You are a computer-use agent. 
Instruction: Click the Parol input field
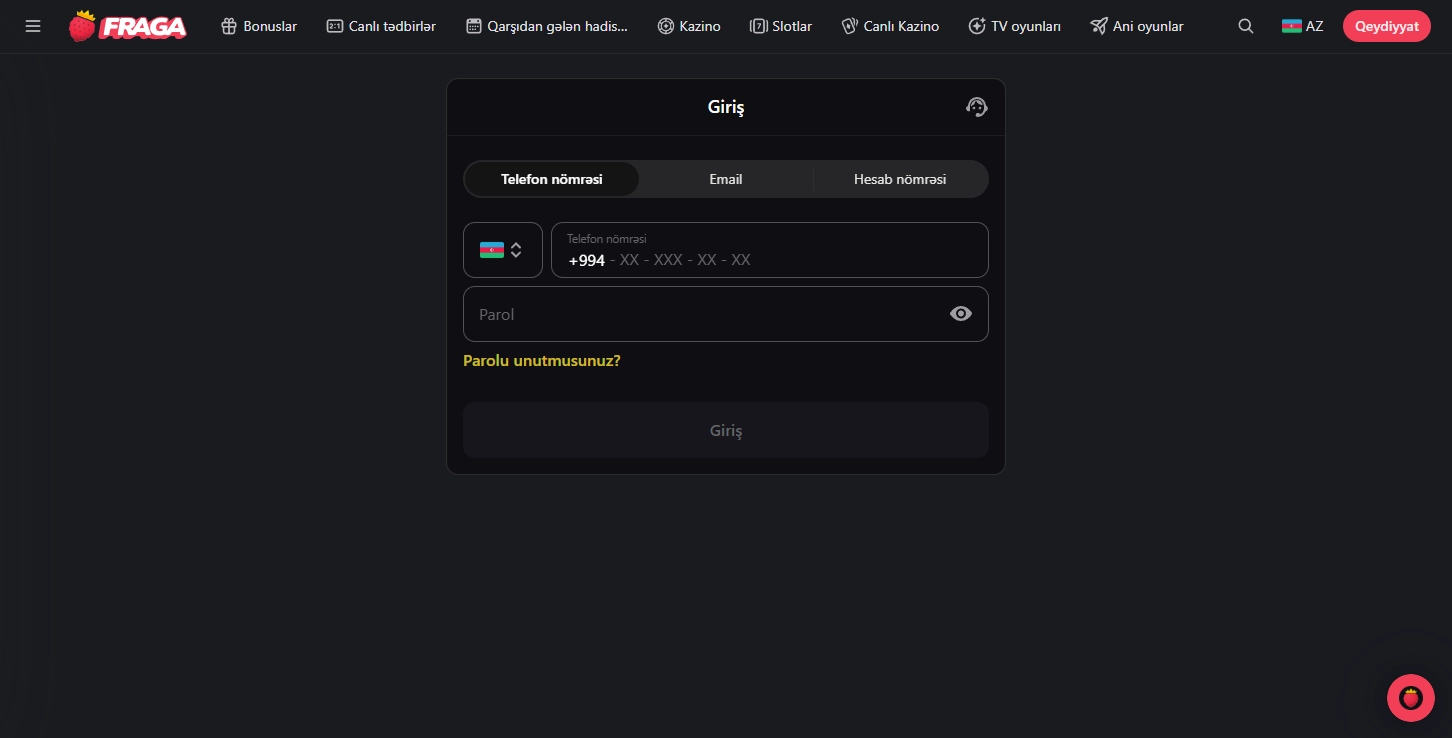pyautogui.click(x=700, y=314)
